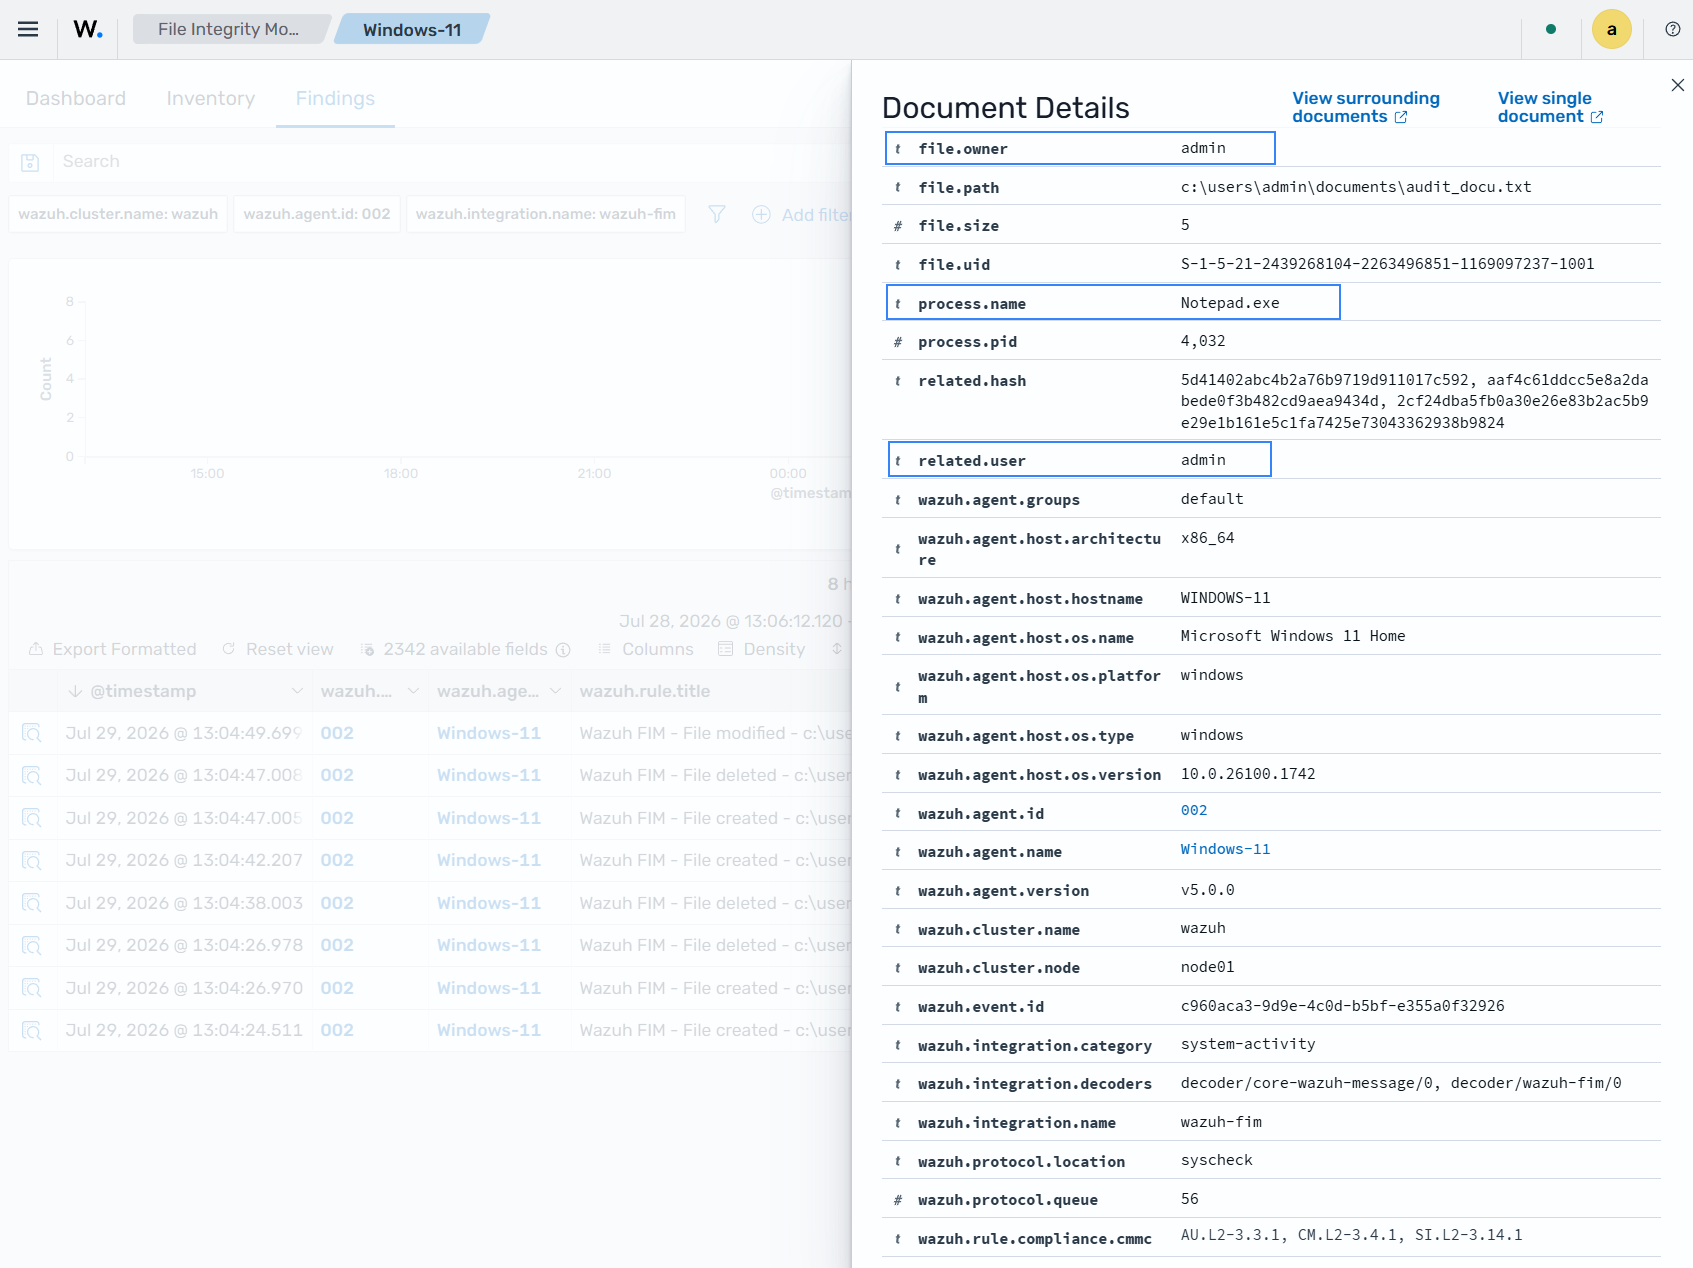This screenshot has height=1268, width=1693.
Task: Open the help question-mark icon
Action: pos(1672,29)
